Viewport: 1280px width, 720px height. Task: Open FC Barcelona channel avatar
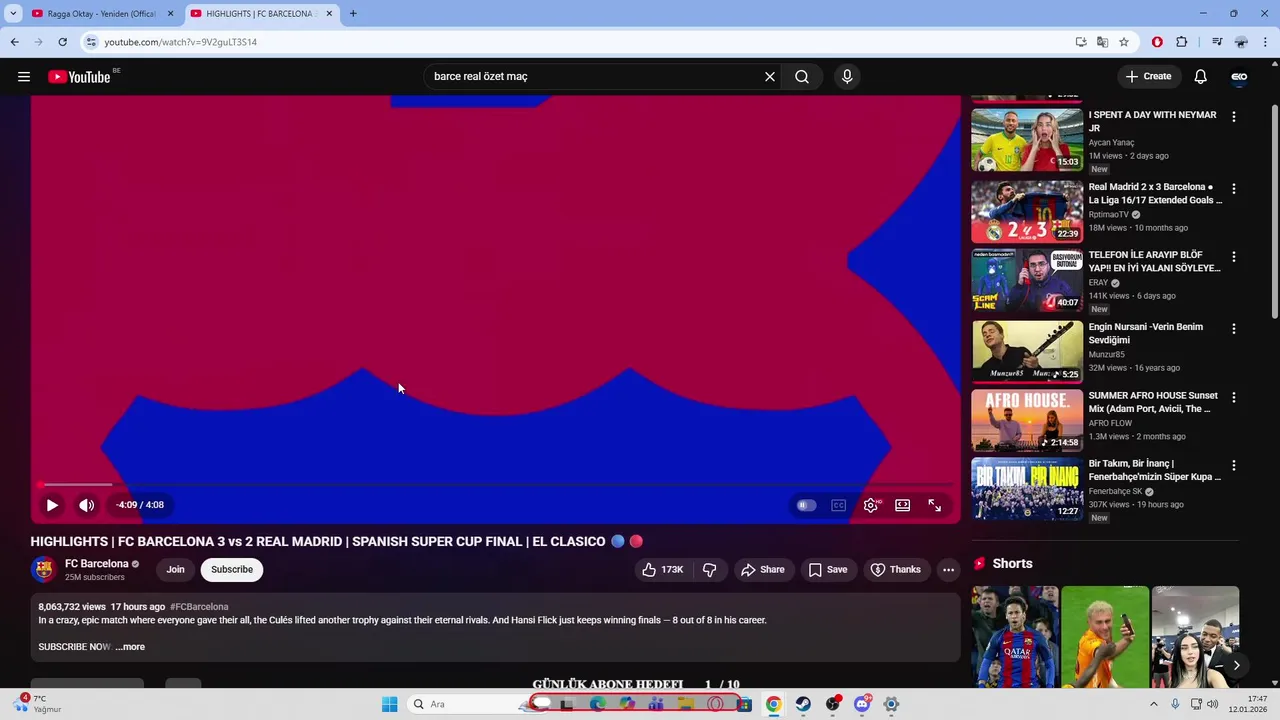pyautogui.click(x=43, y=570)
